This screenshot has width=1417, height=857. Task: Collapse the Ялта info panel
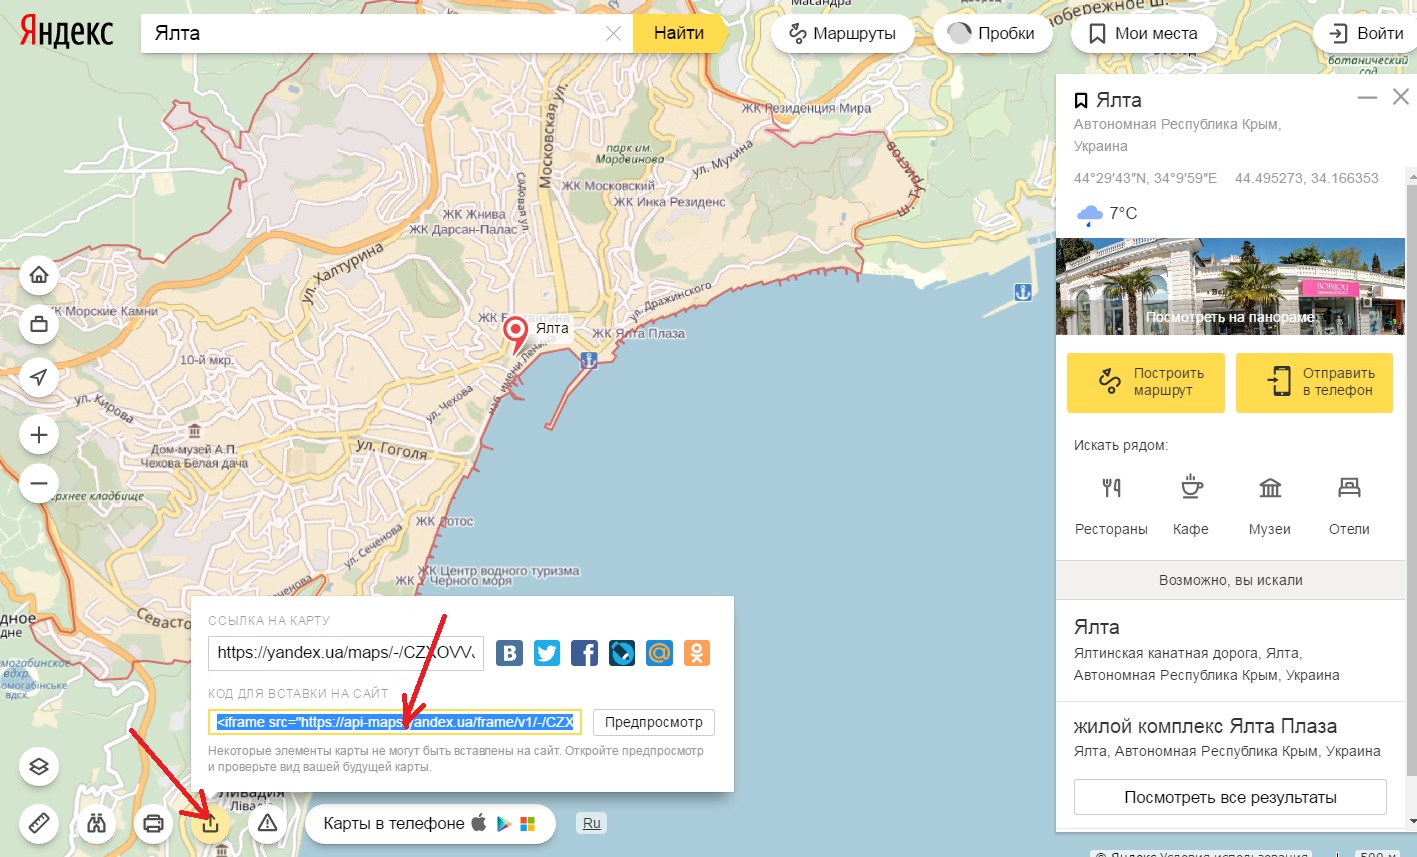point(1366,98)
